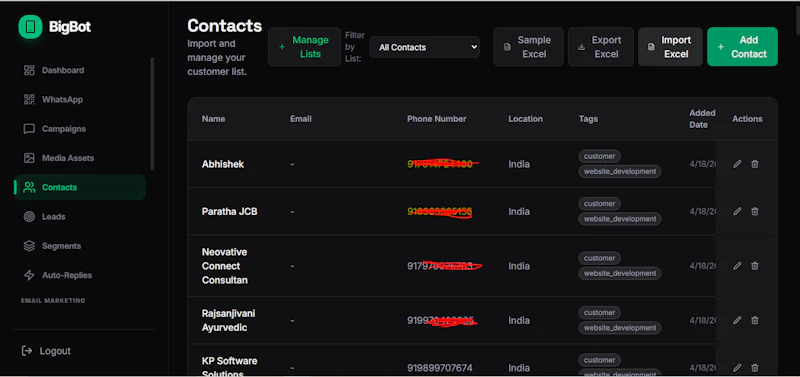Log out via the Logout link
Viewport: 800px width, 377px height.
click(46, 351)
